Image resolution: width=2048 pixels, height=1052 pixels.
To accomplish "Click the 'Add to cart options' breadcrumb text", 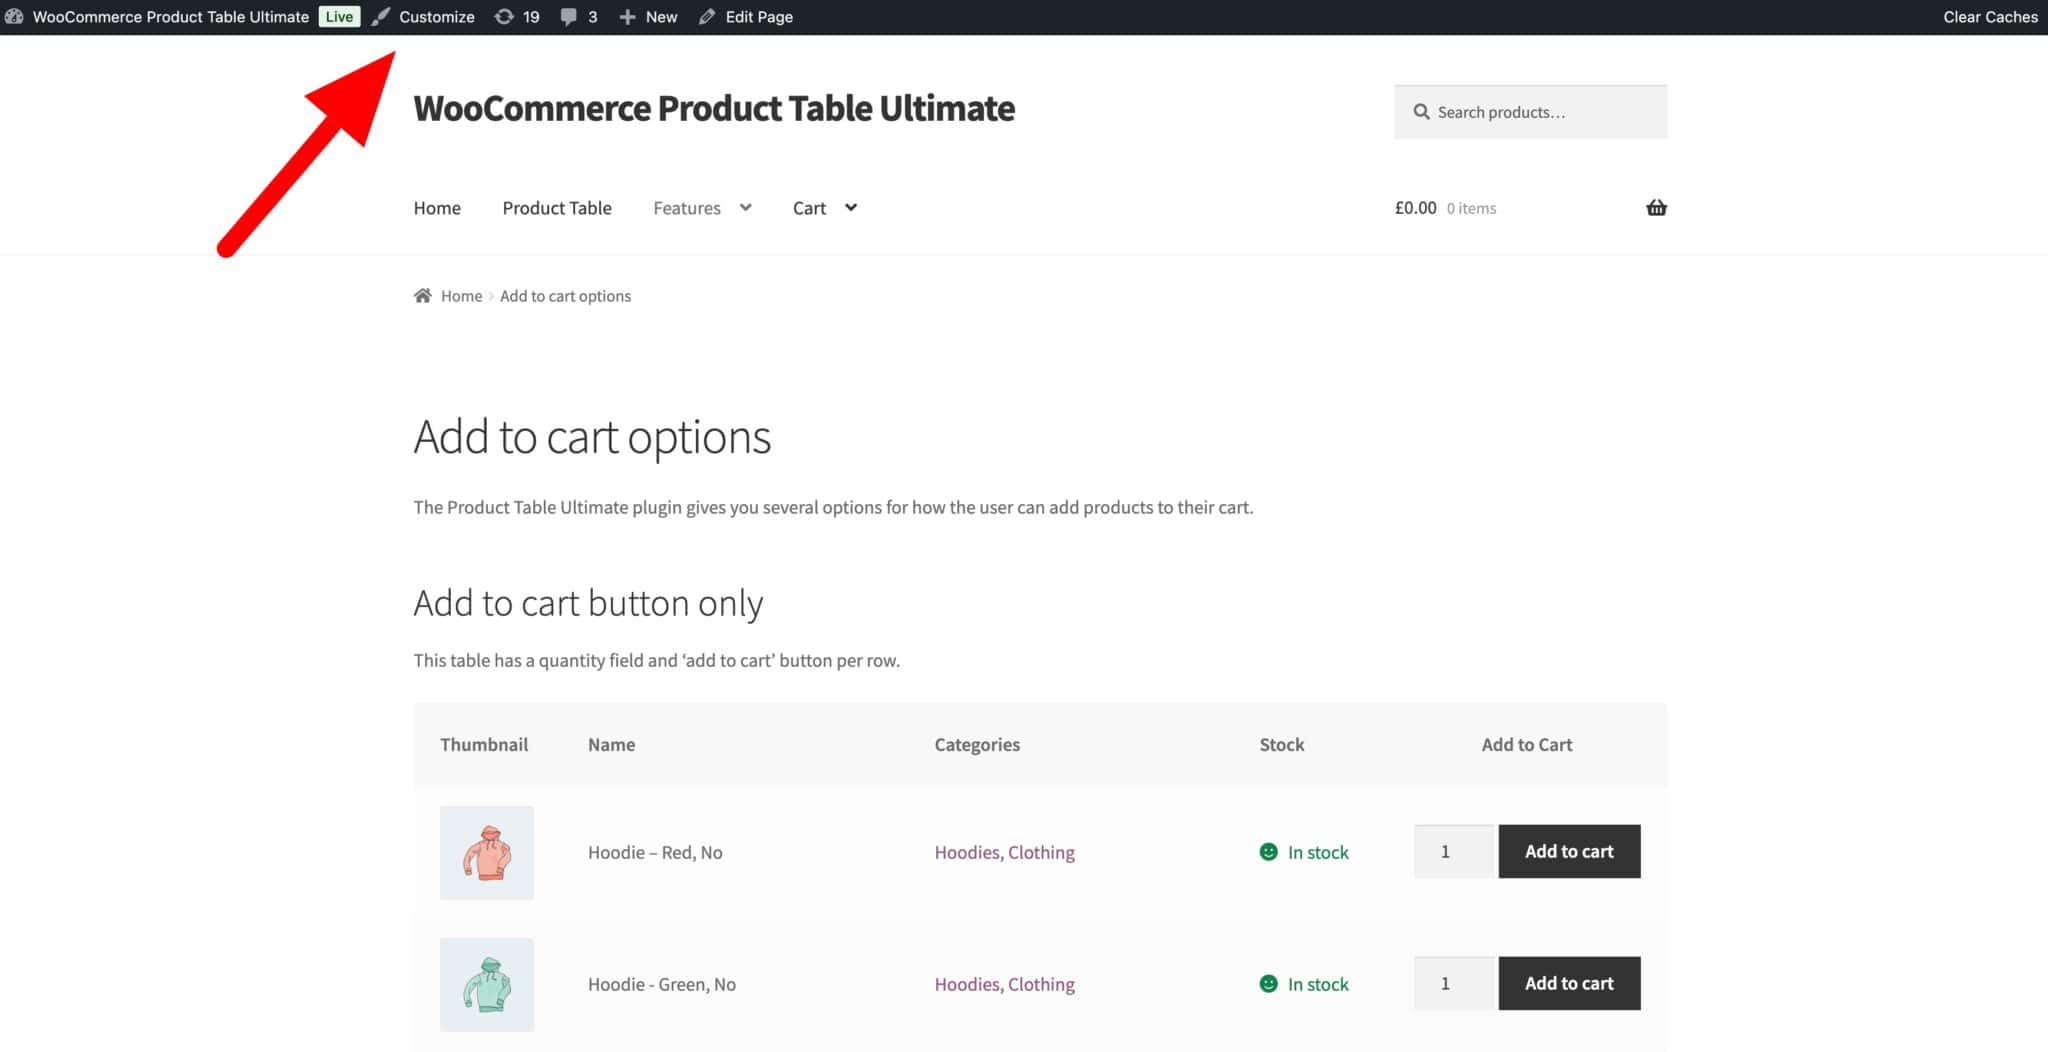I will click(x=565, y=296).
